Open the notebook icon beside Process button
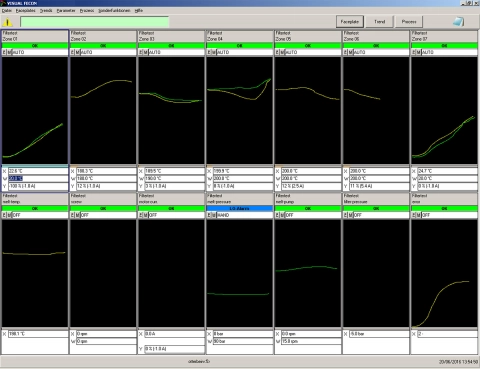This screenshot has height=369, width=480. (x=458, y=22)
